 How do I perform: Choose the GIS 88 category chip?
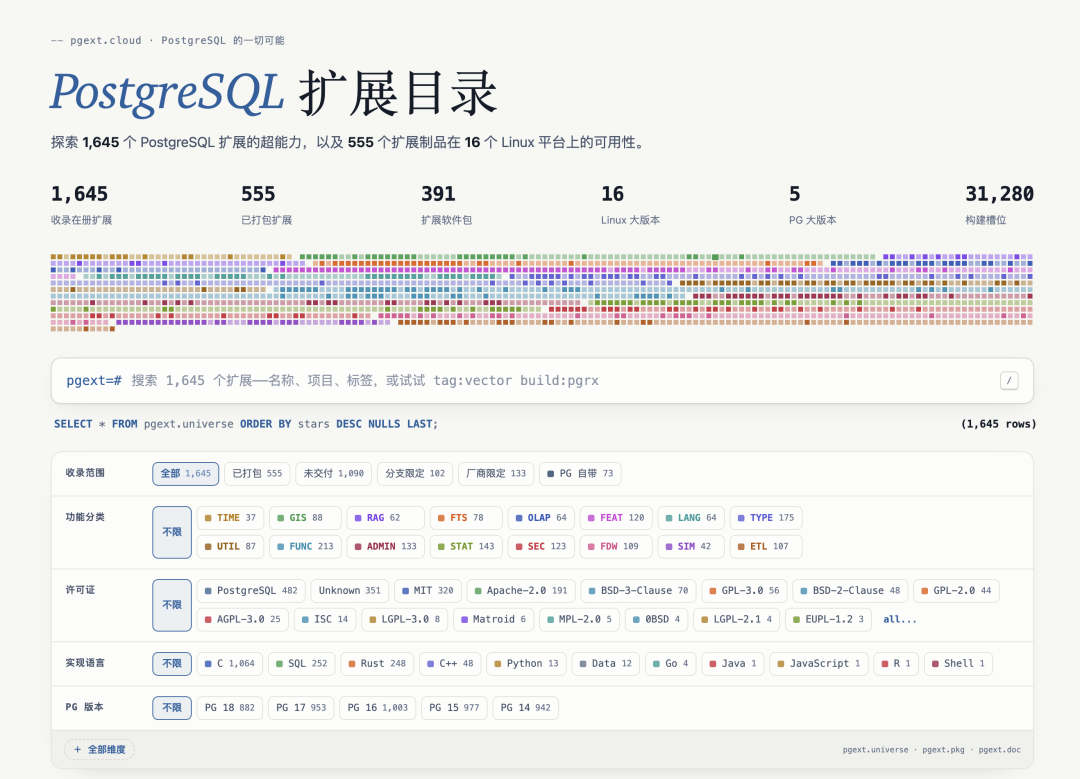[x=305, y=517]
